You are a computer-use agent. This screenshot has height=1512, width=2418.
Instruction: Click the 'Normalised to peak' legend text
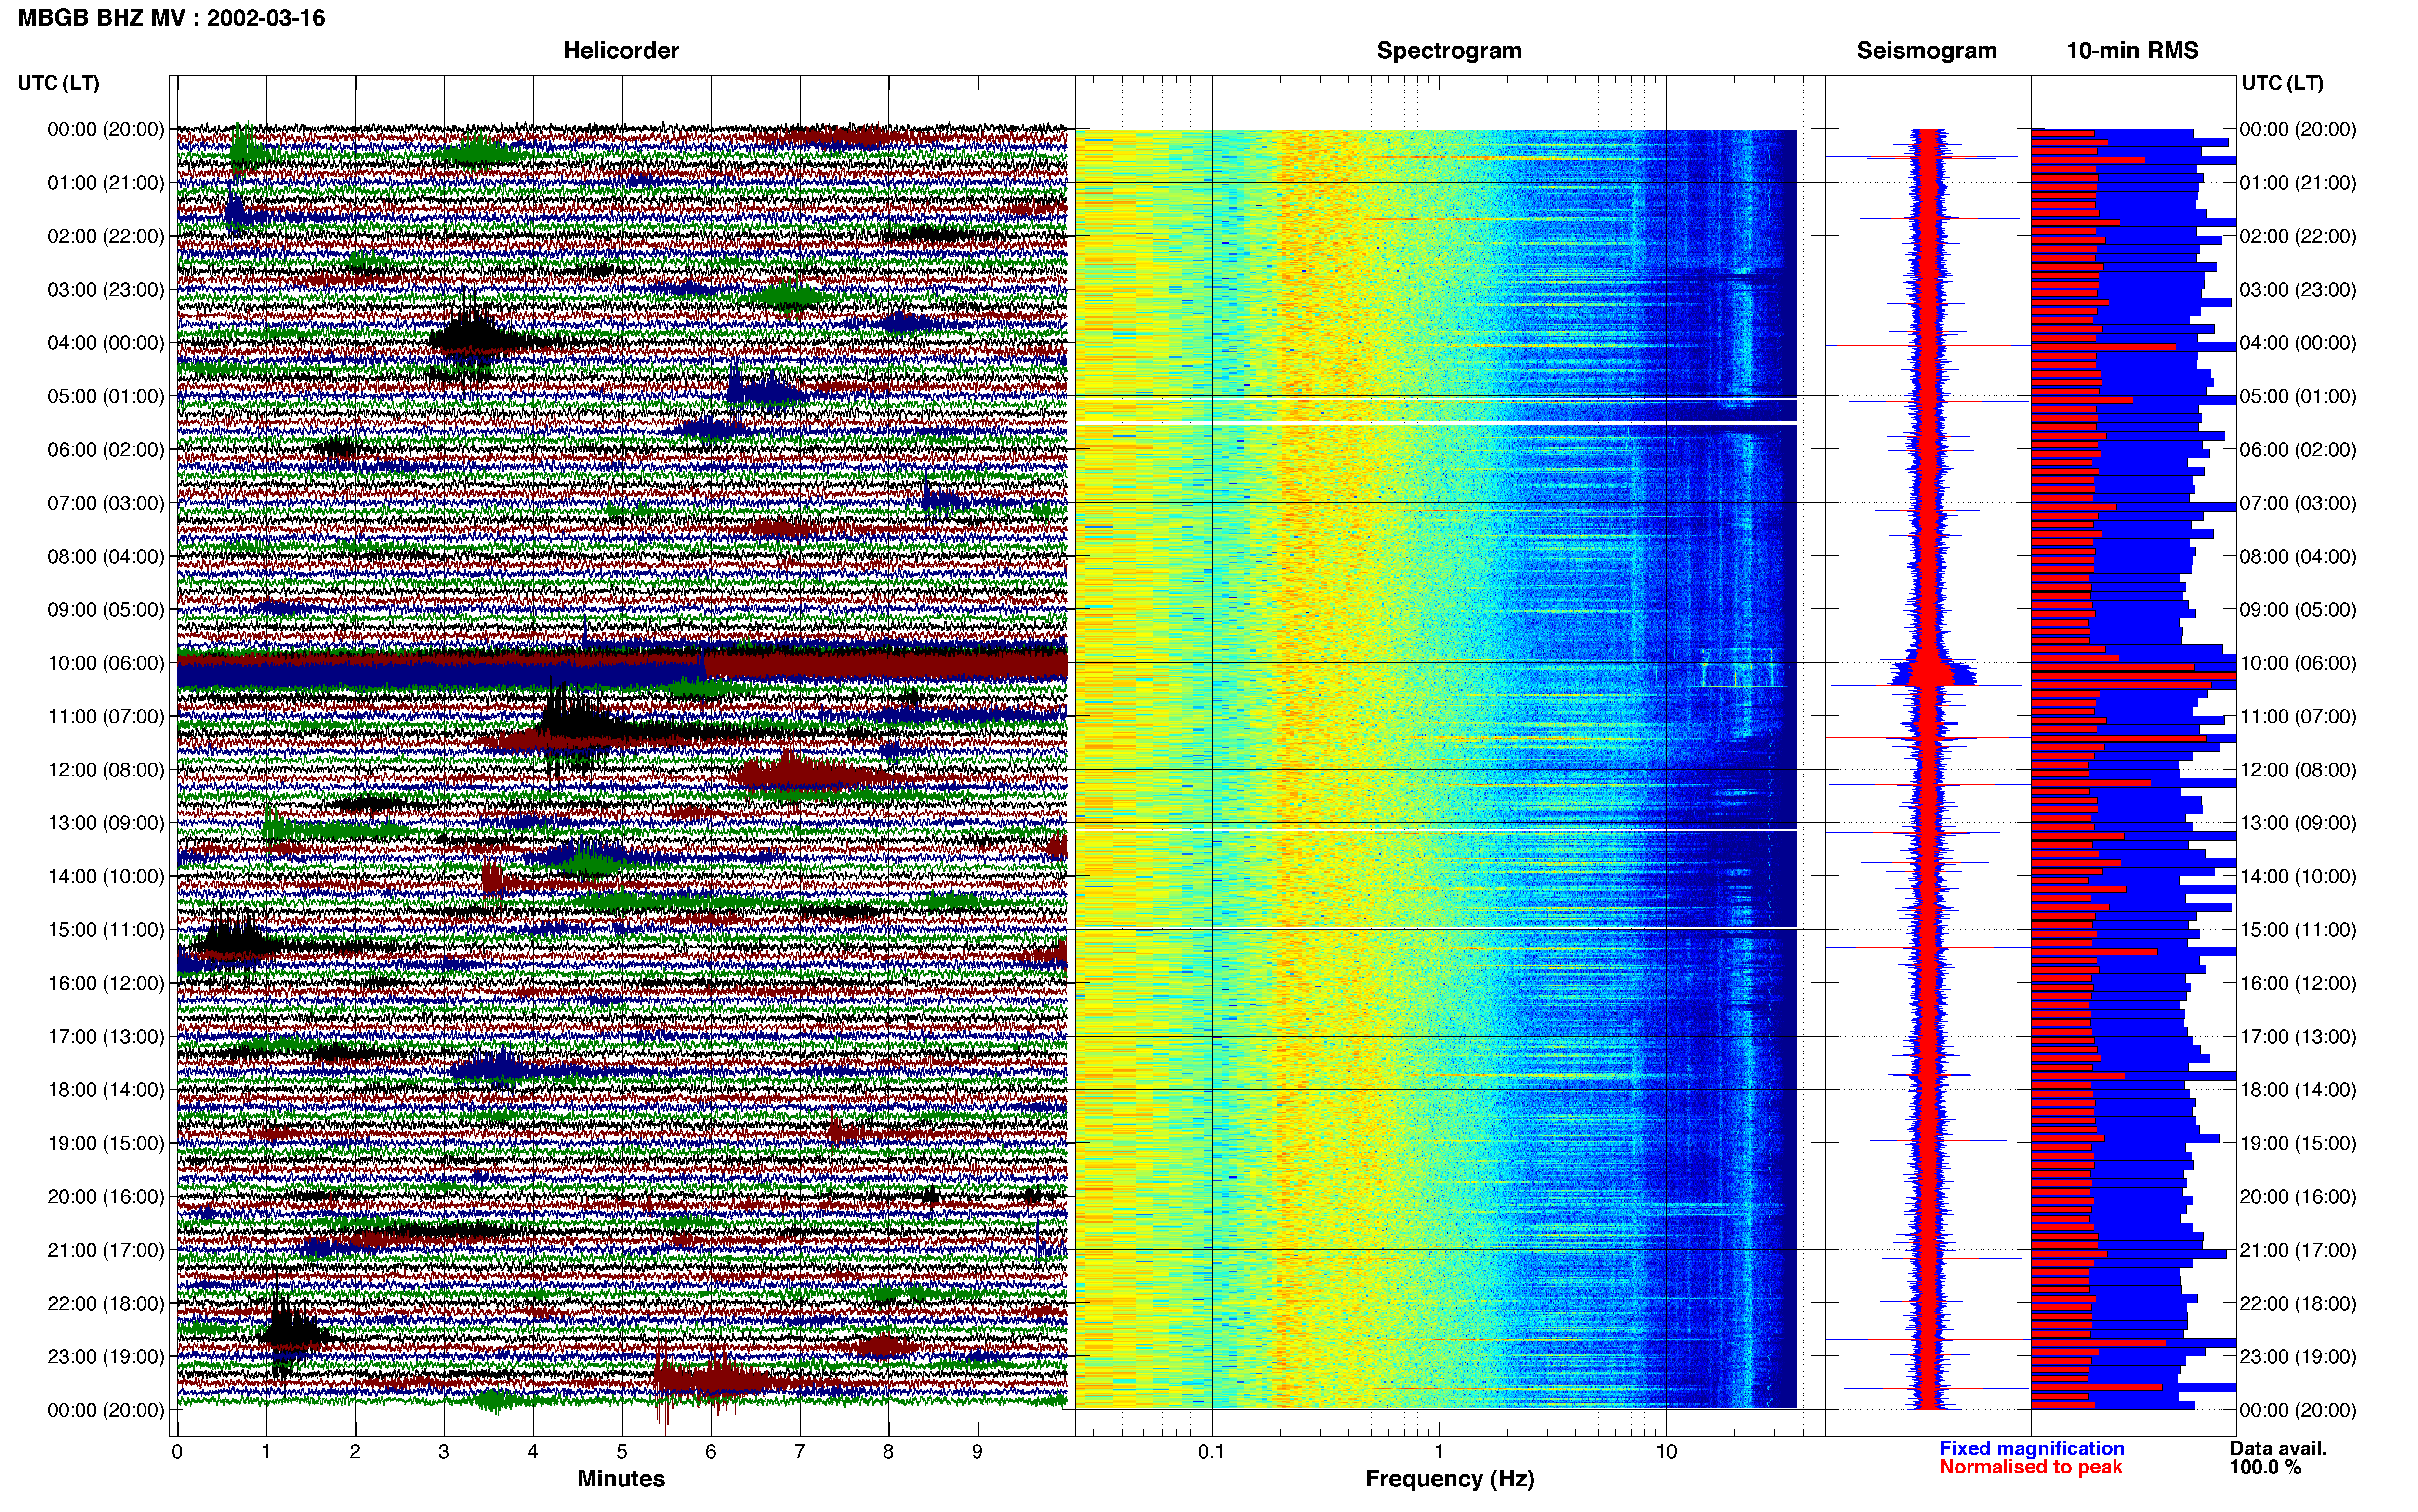(2031, 1467)
